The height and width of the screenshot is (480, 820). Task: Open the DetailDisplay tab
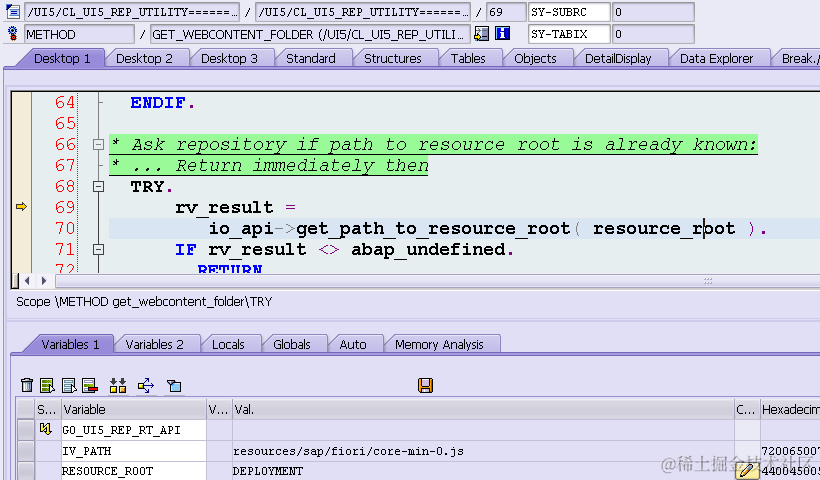click(618, 58)
